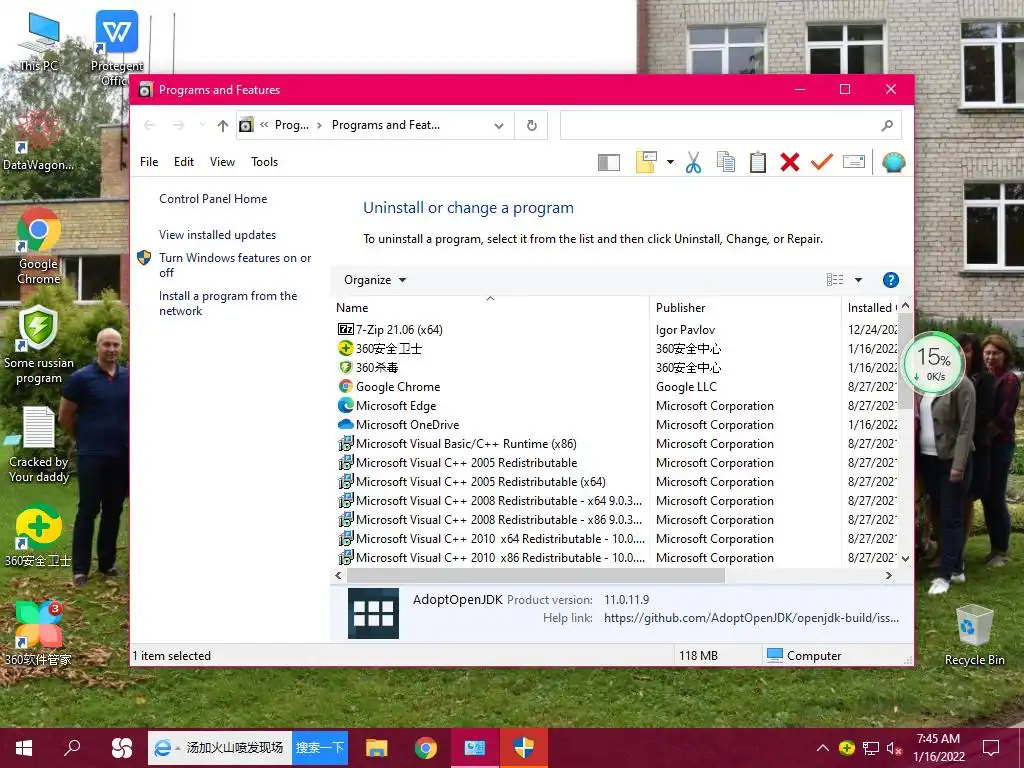Open Recycle Bin on desktop
This screenshot has height=768, width=1024.
pos(974,635)
